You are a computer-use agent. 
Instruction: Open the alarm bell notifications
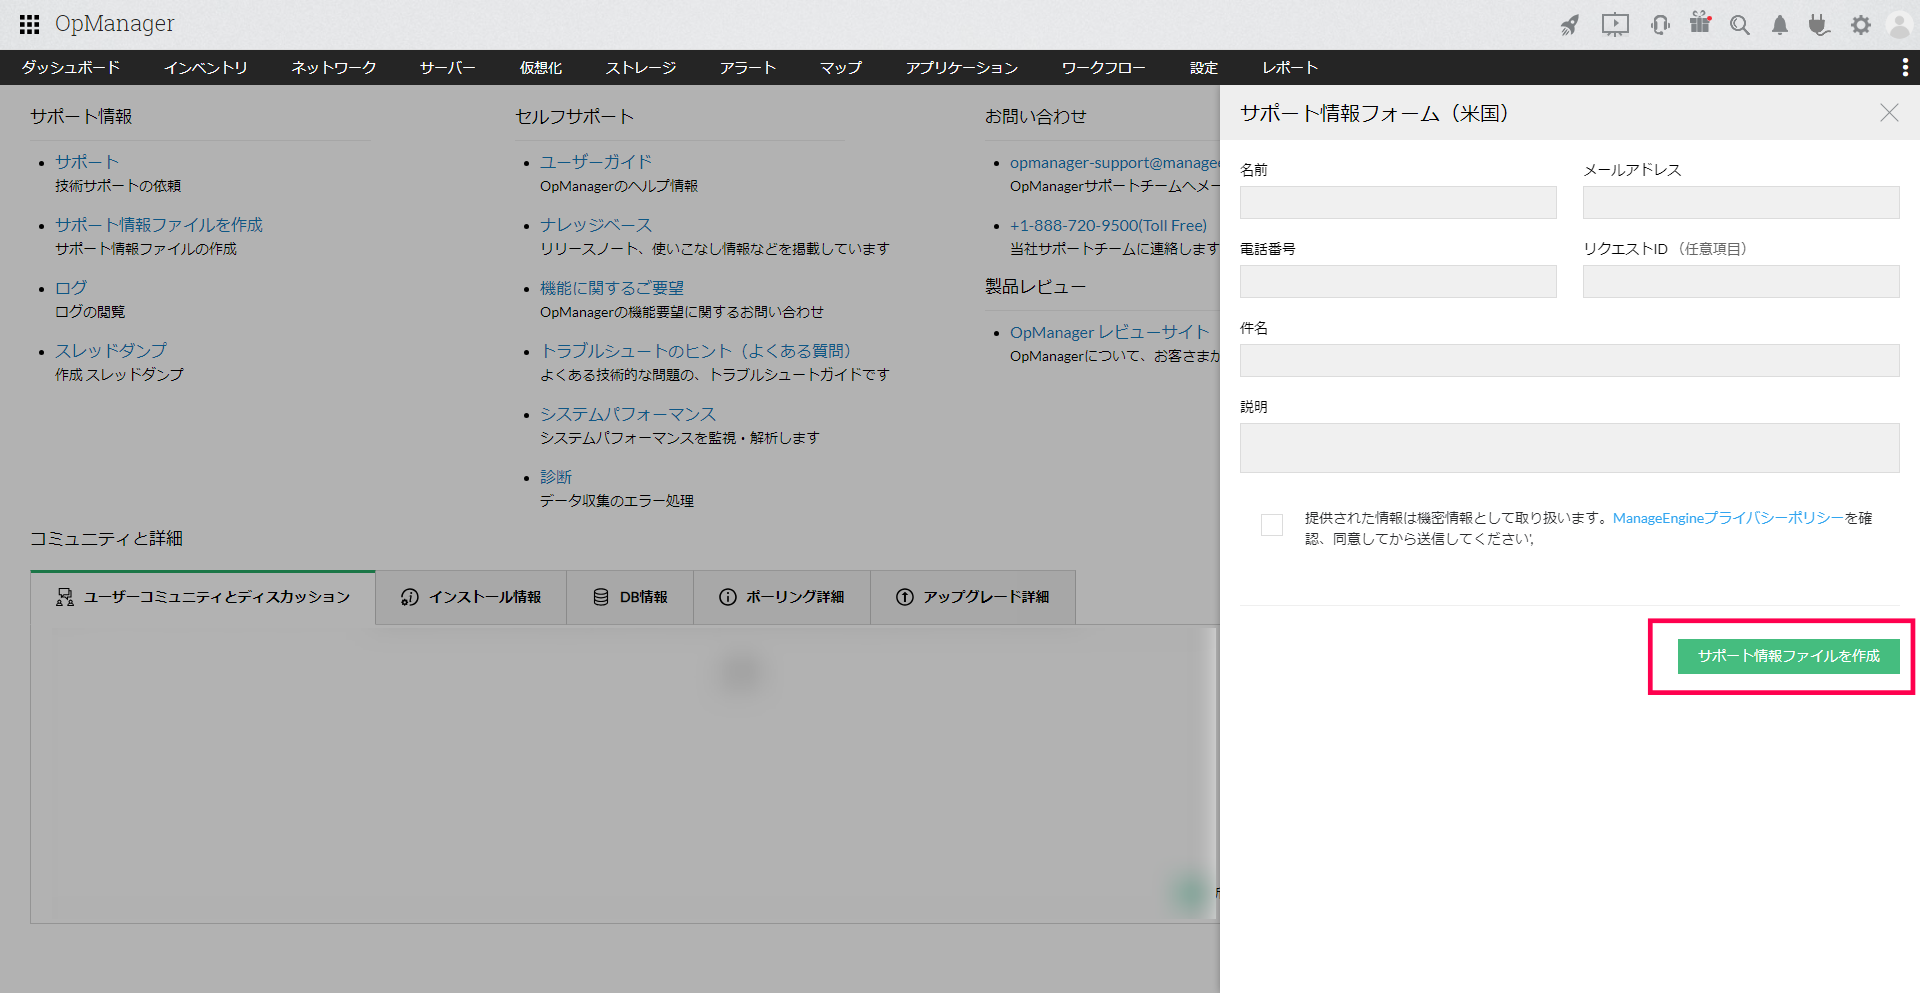pyautogui.click(x=1780, y=25)
